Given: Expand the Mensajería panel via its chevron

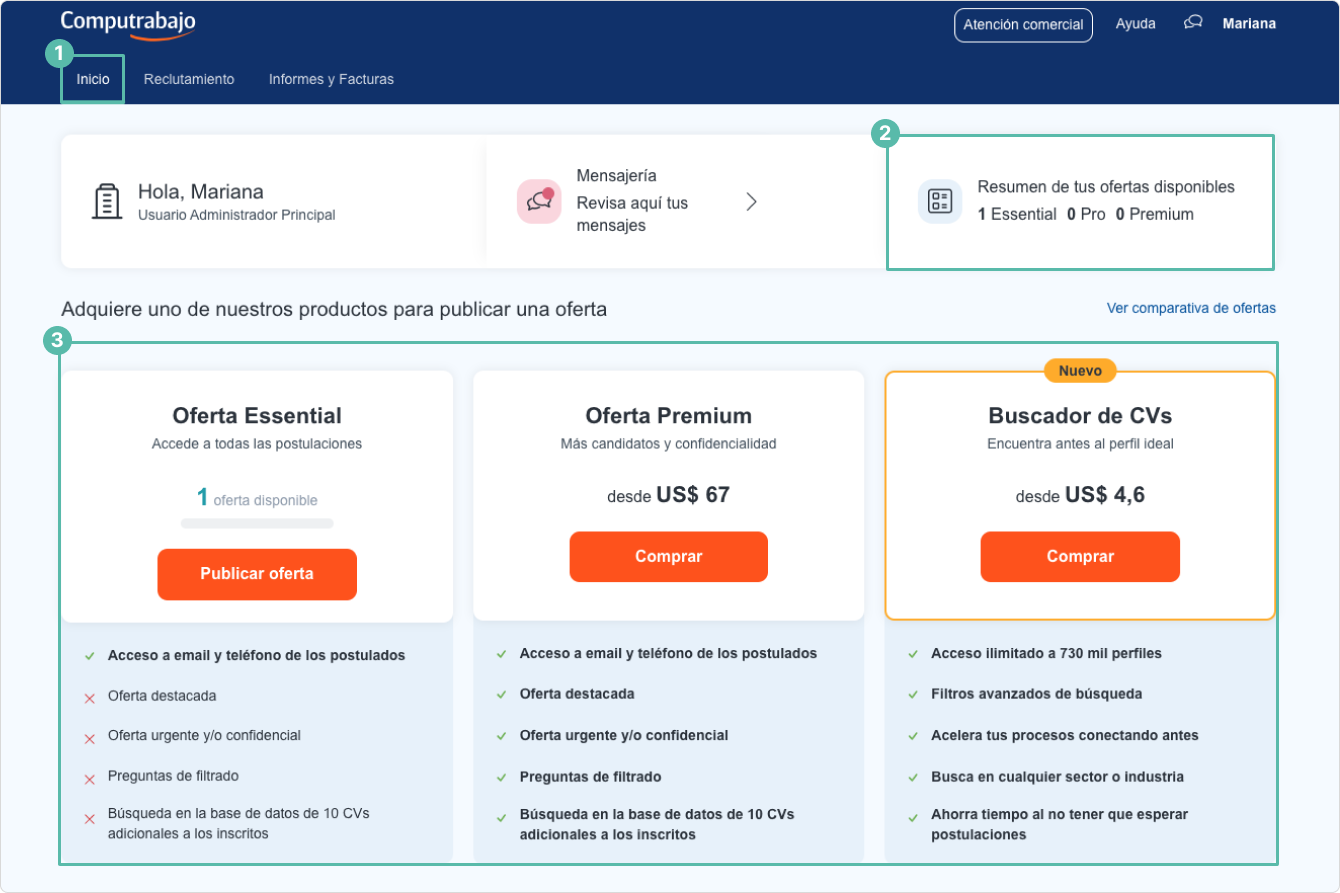Looking at the screenshot, I should [x=751, y=201].
